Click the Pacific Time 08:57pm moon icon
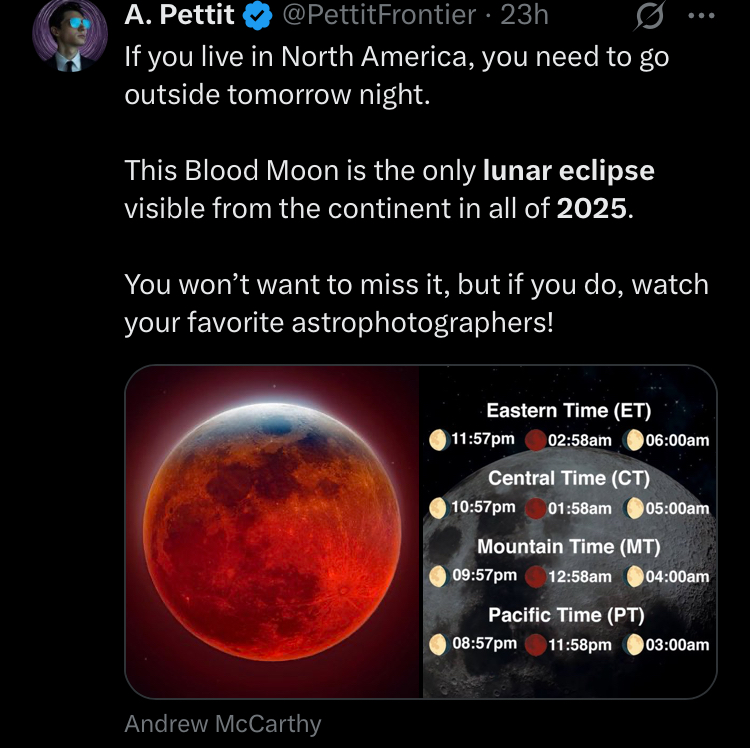Viewport: 750px width, 748px height. (437, 644)
